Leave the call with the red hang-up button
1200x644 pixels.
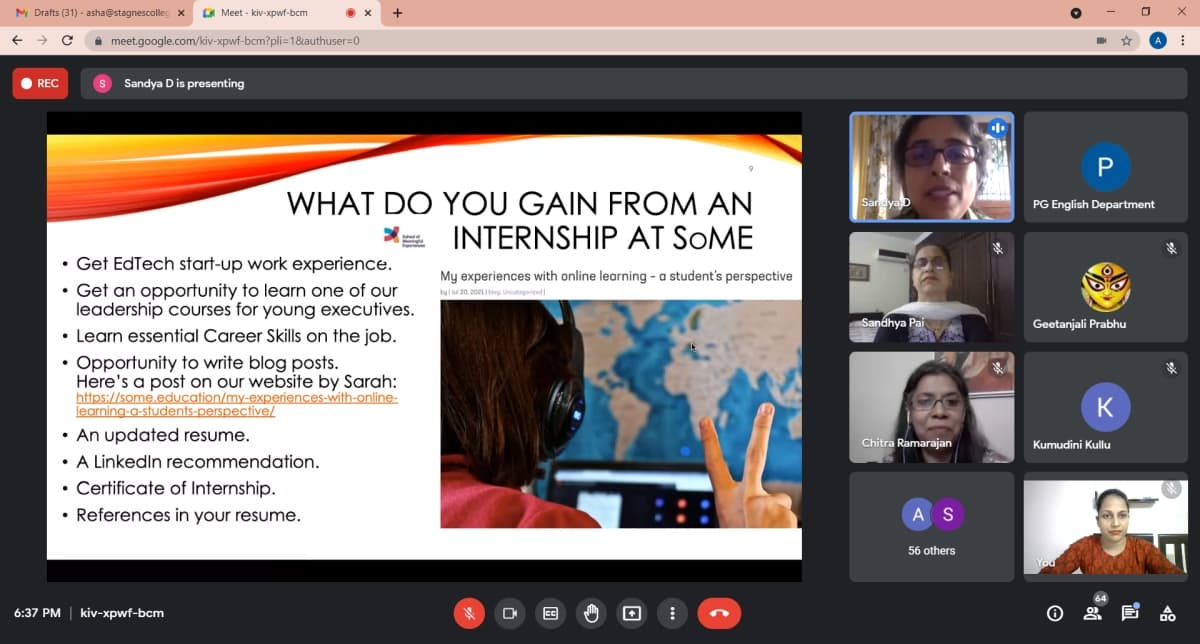click(x=719, y=613)
